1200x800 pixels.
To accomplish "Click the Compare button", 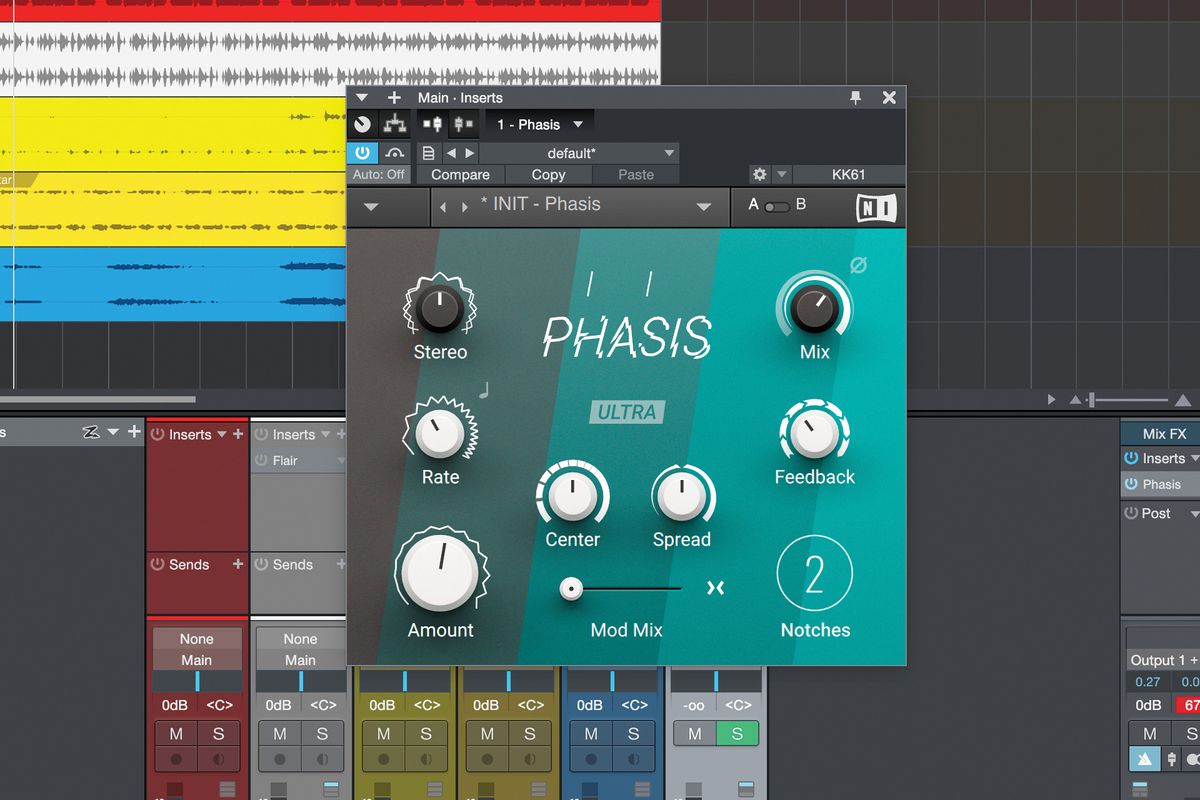I will 460,174.
